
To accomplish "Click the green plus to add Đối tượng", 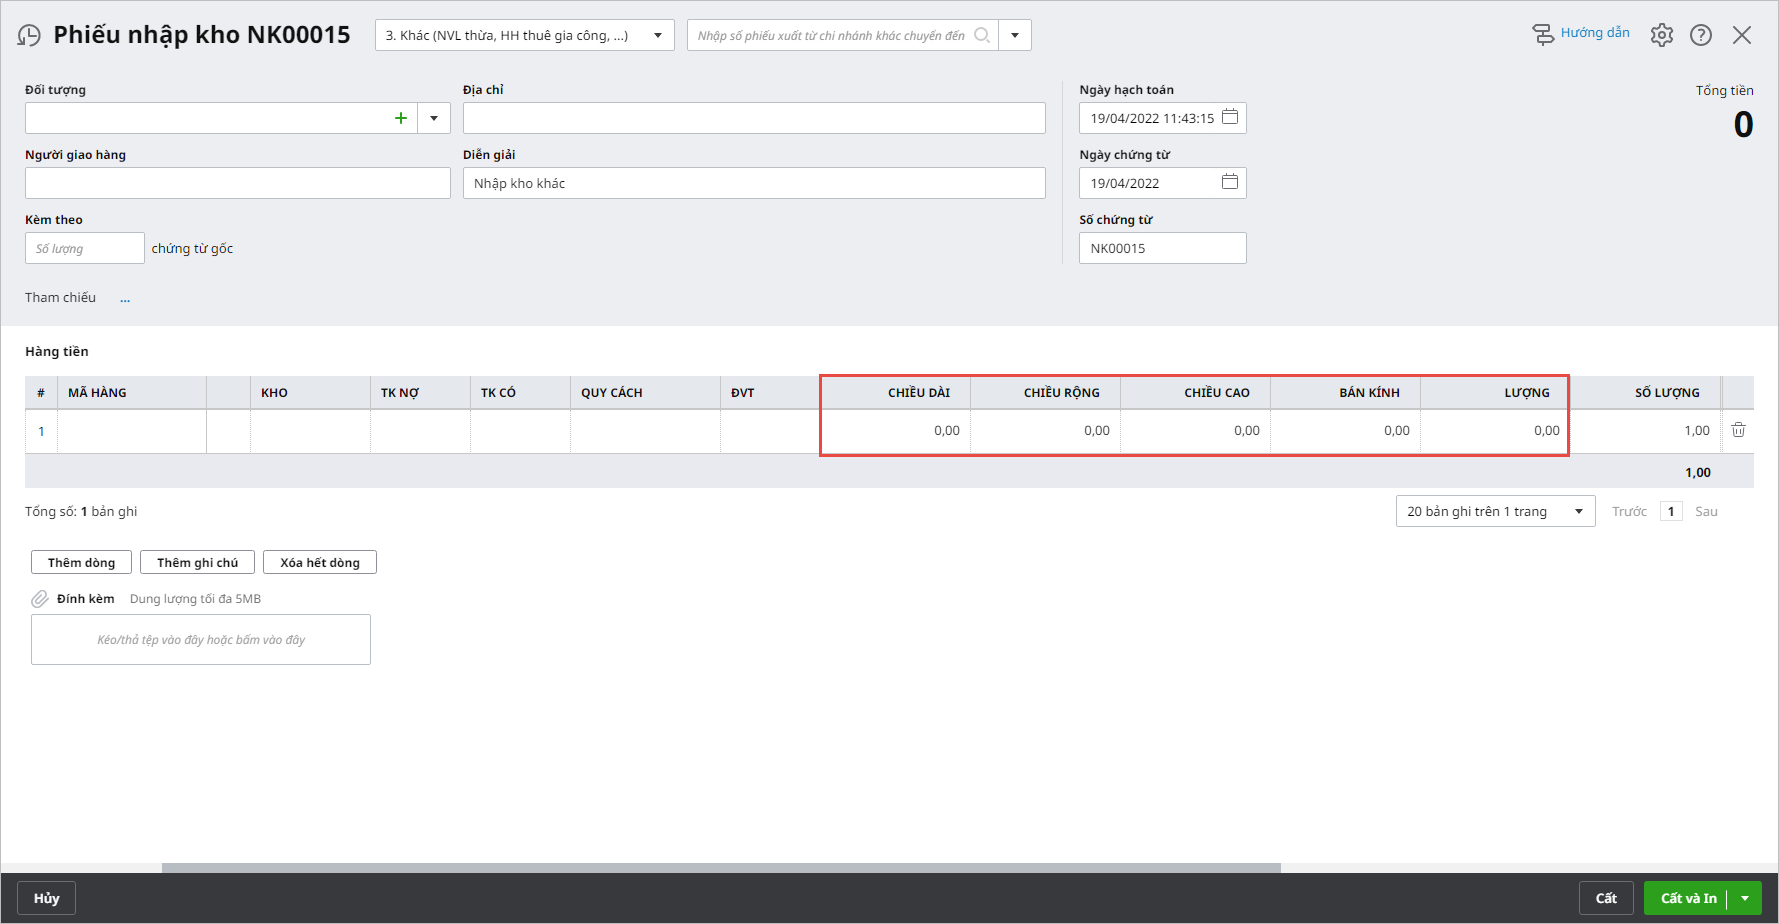I will [401, 118].
